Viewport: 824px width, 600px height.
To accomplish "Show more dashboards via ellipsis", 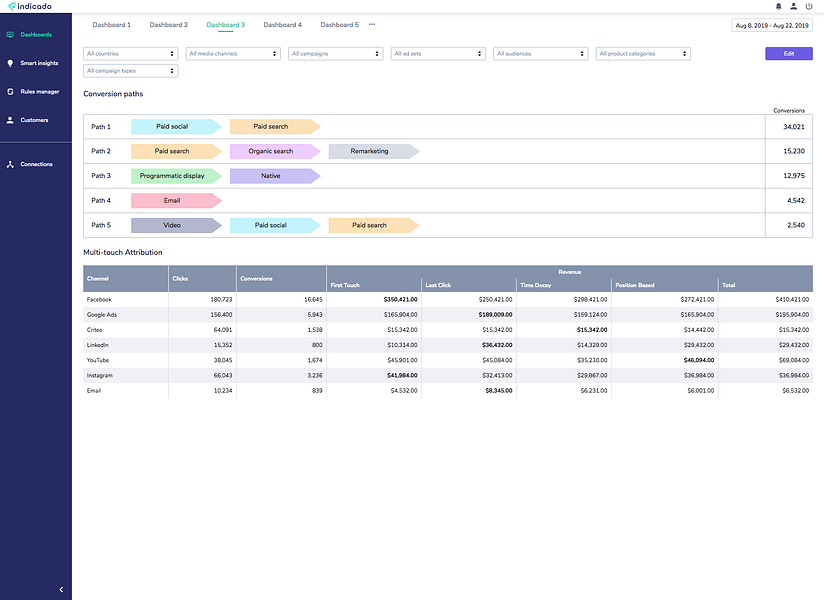I will click(x=372, y=24).
